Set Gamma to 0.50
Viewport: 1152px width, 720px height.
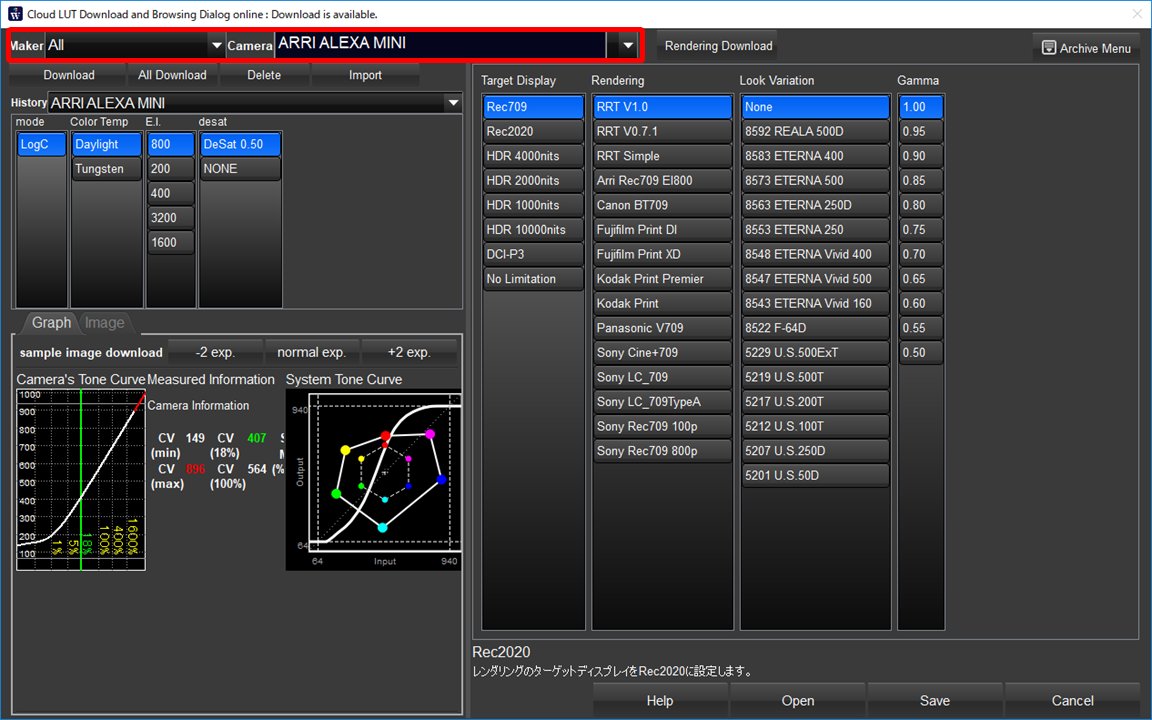click(x=921, y=353)
